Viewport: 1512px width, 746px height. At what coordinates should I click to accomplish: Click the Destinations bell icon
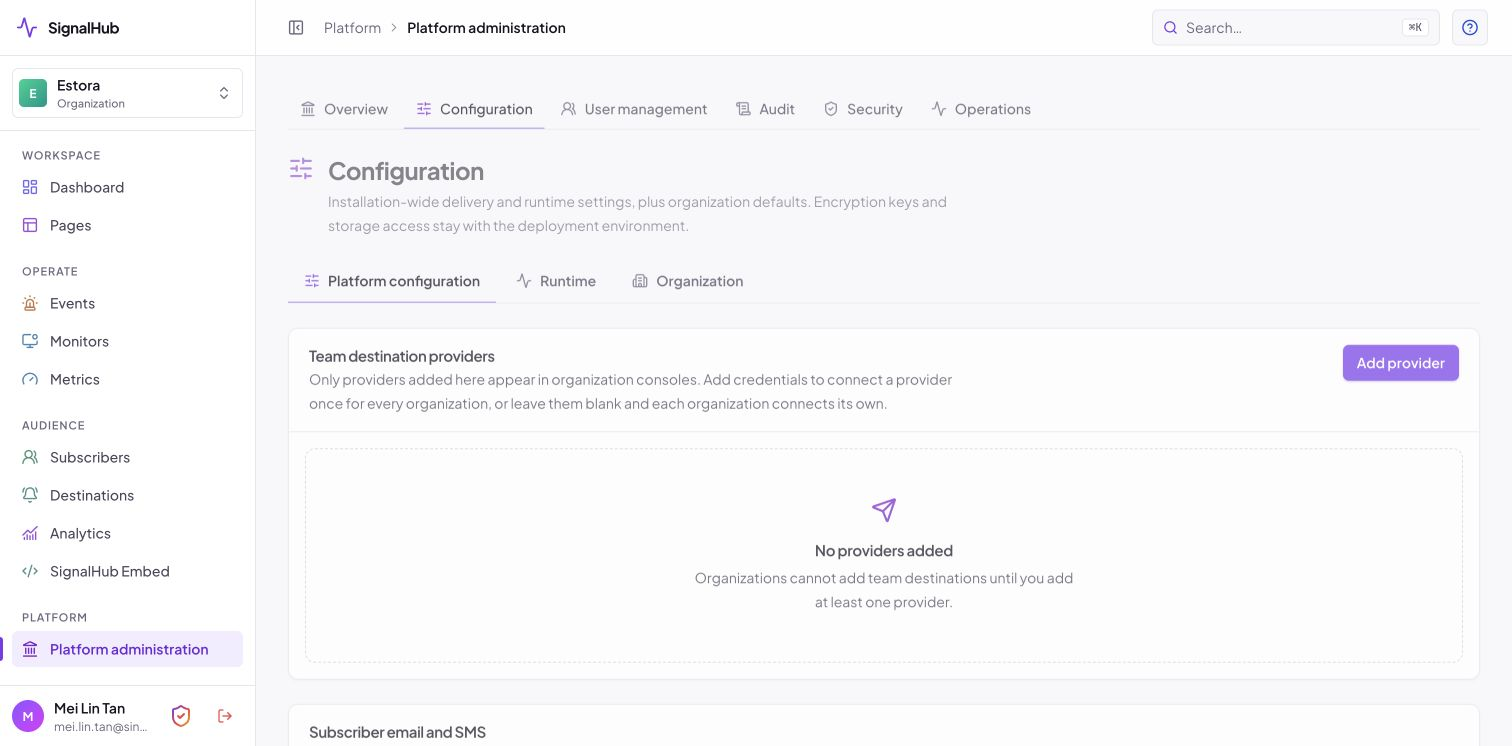[x=30, y=495]
